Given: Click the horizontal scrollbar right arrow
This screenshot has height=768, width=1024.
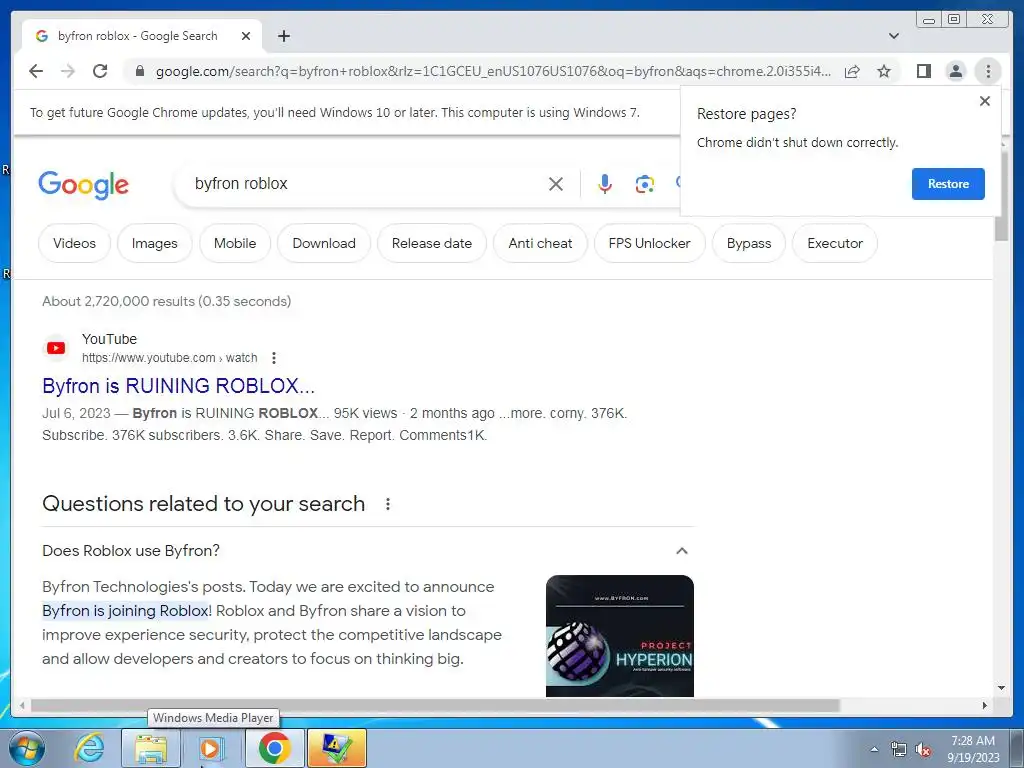Looking at the screenshot, I should point(985,705).
